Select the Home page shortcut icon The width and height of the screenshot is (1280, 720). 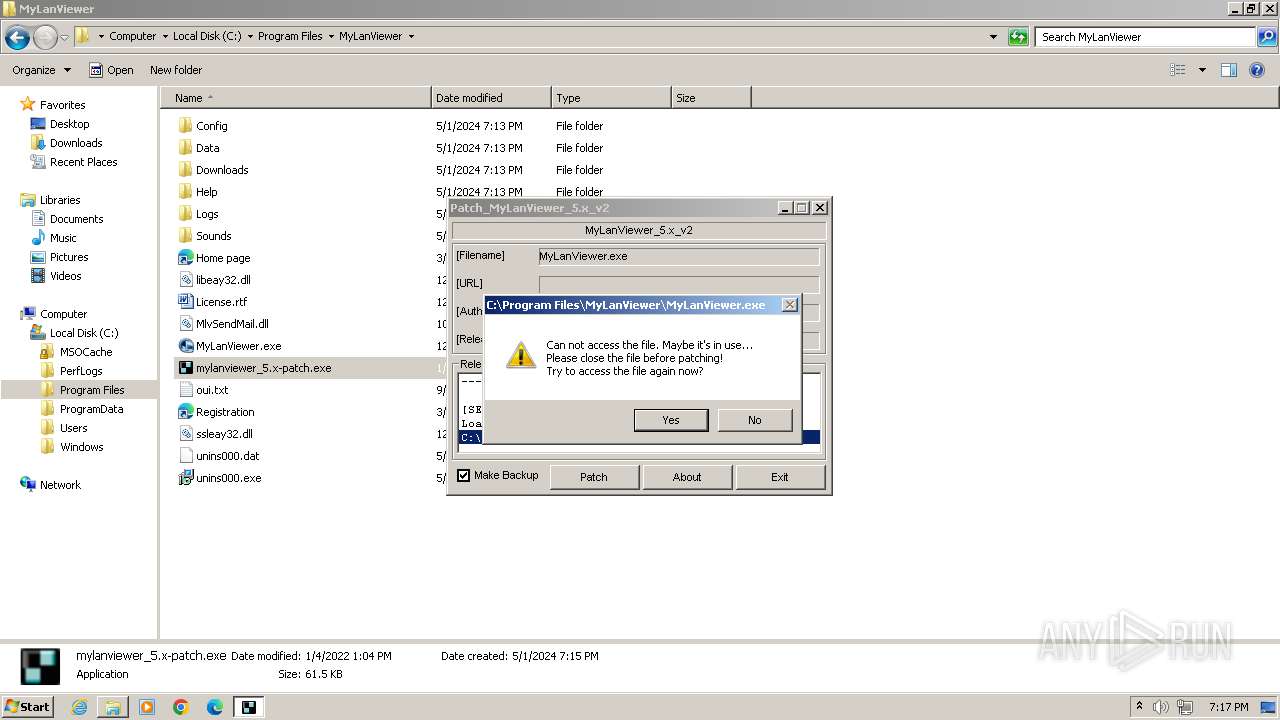[x=185, y=258]
